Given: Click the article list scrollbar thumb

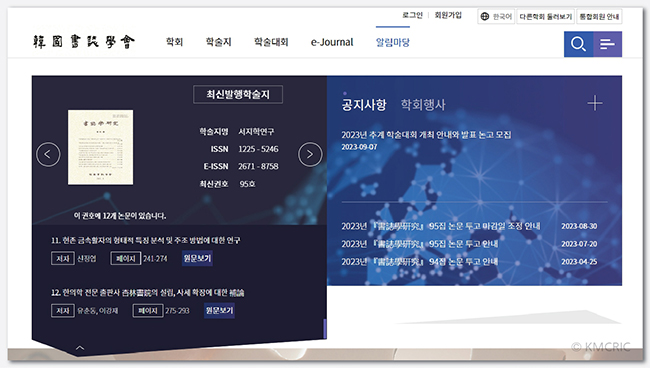Looking at the screenshot, I should tap(325, 329).
